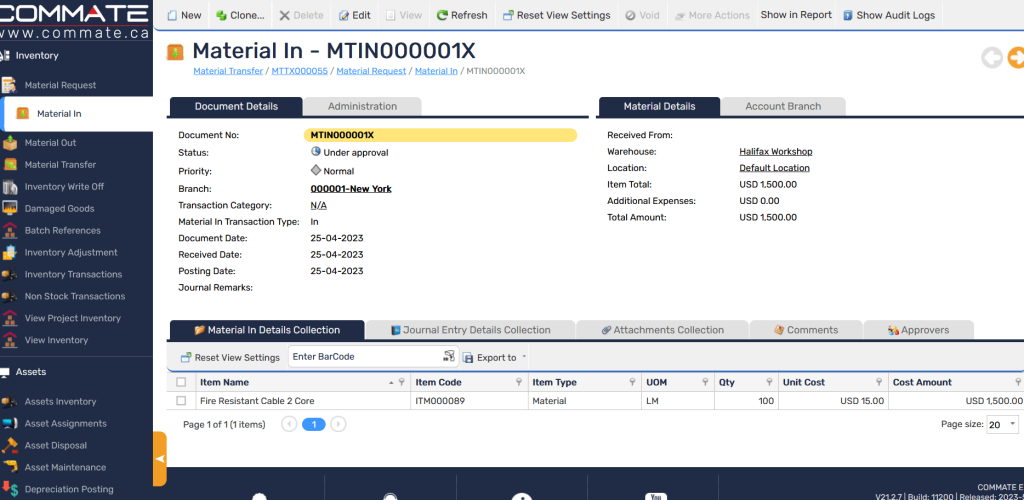This screenshot has height=500, width=1024.
Task: Click the Refresh toolbar icon
Action: (442, 16)
